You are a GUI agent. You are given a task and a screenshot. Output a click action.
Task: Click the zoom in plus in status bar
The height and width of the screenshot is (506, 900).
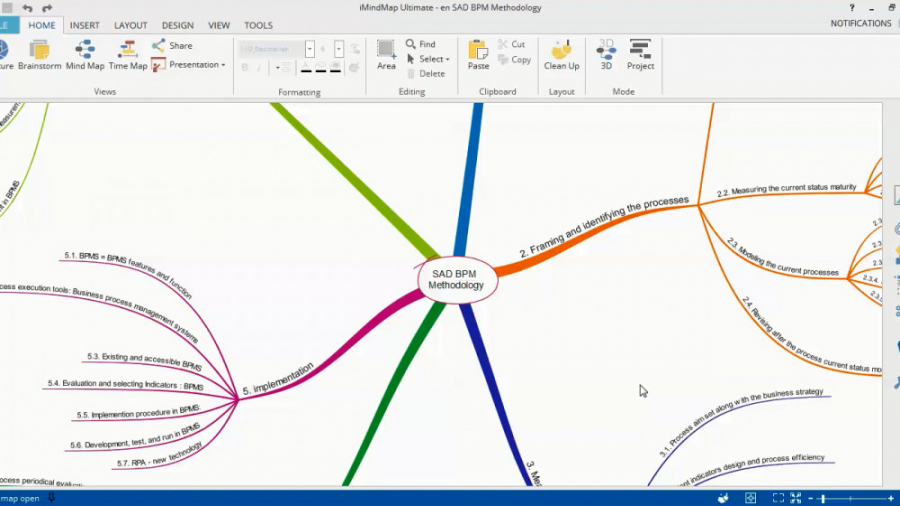[x=891, y=499]
